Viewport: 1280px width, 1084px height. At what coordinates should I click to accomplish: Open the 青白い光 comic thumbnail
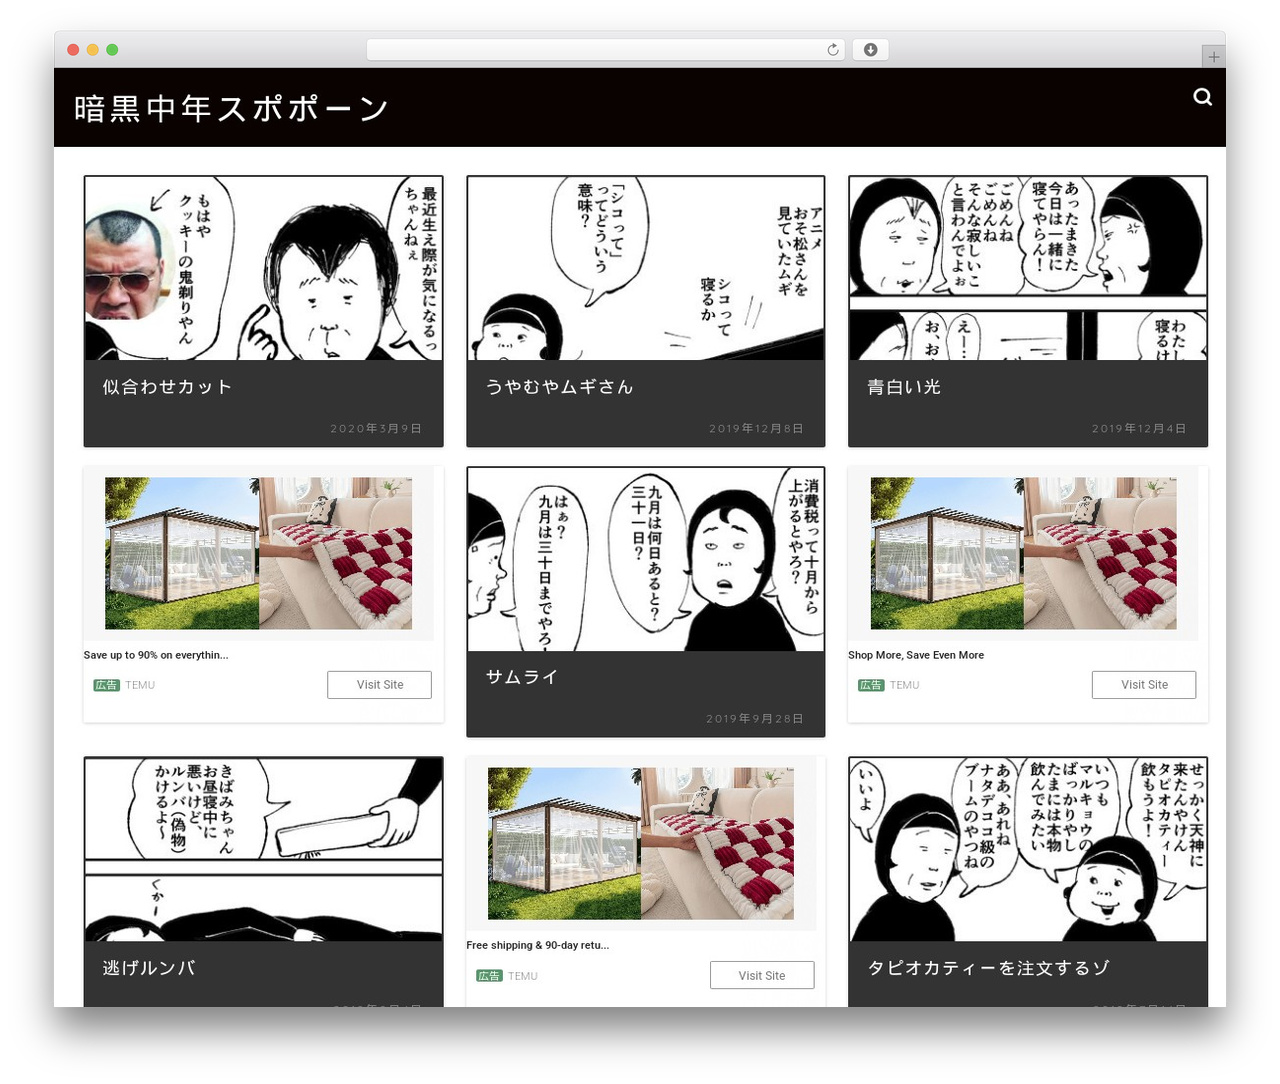pyautogui.click(x=1028, y=268)
